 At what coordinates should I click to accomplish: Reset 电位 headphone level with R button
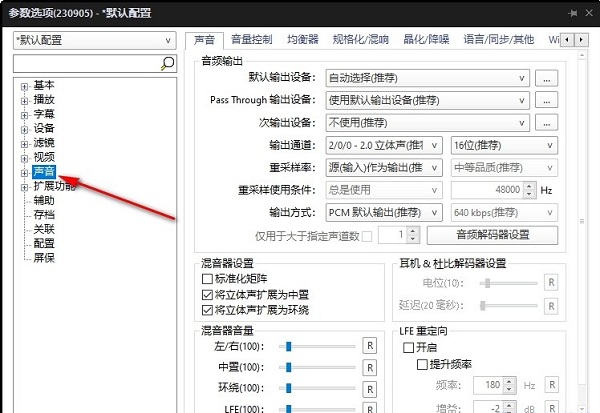pyautogui.click(x=551, y=282)
